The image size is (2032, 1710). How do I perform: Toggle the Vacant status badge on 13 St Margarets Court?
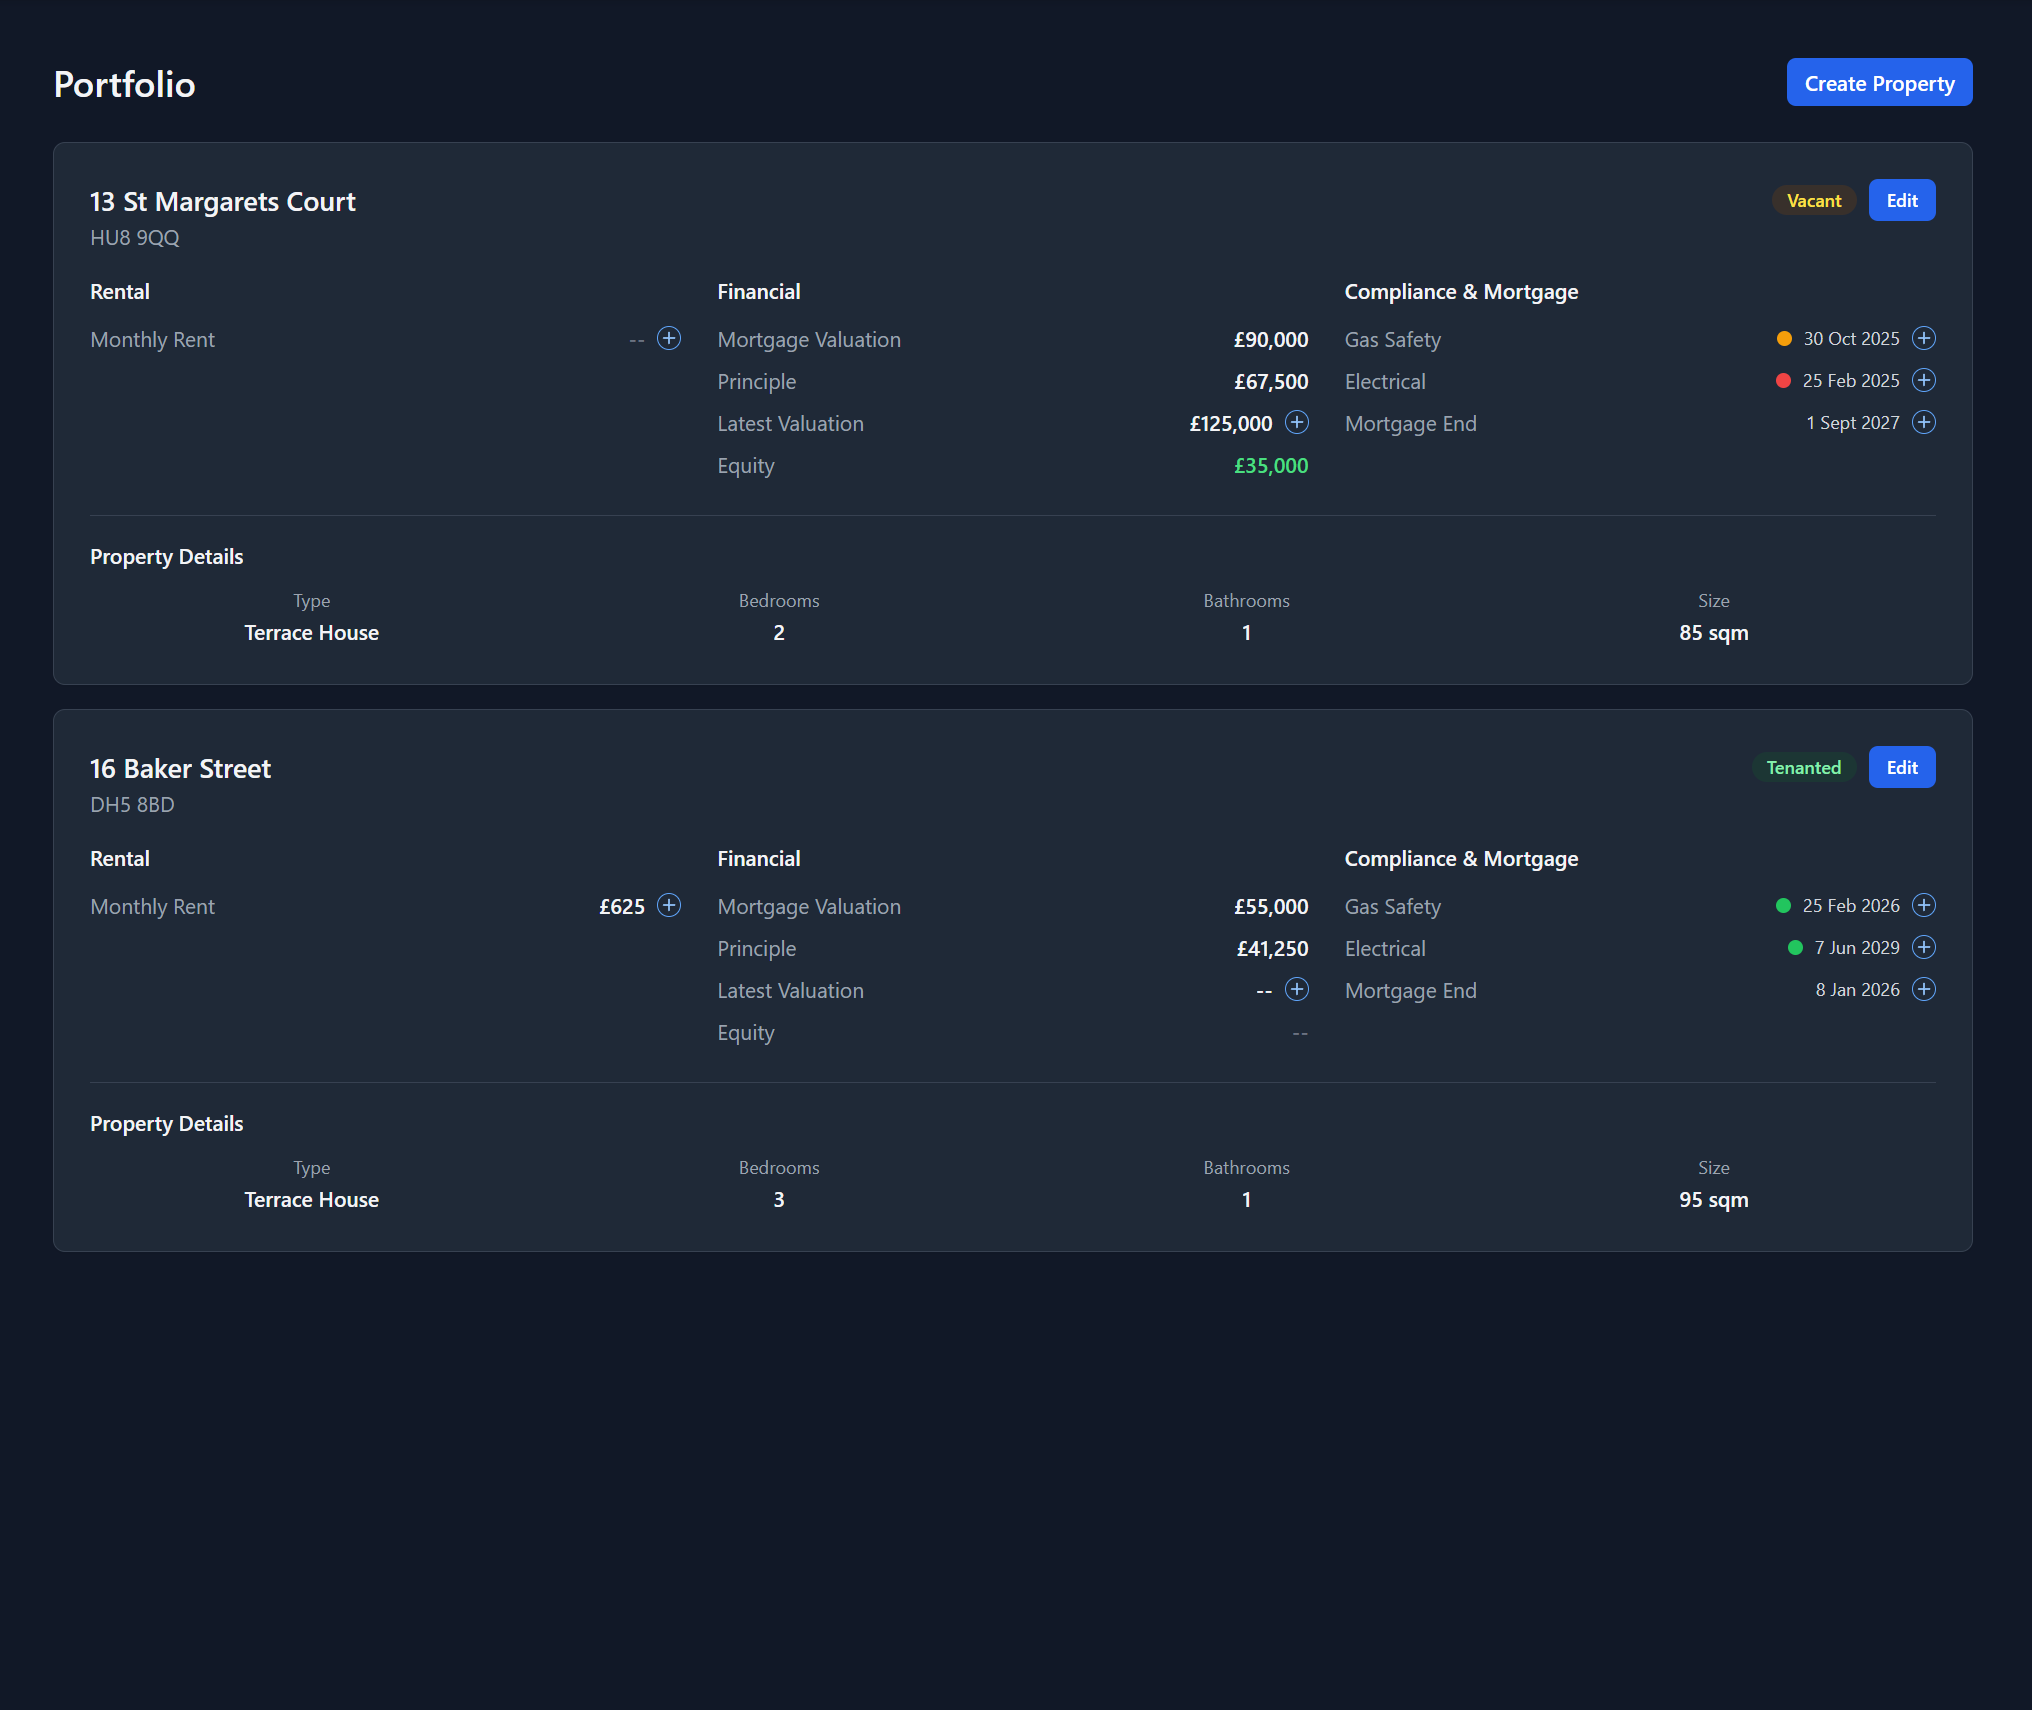1813,200
